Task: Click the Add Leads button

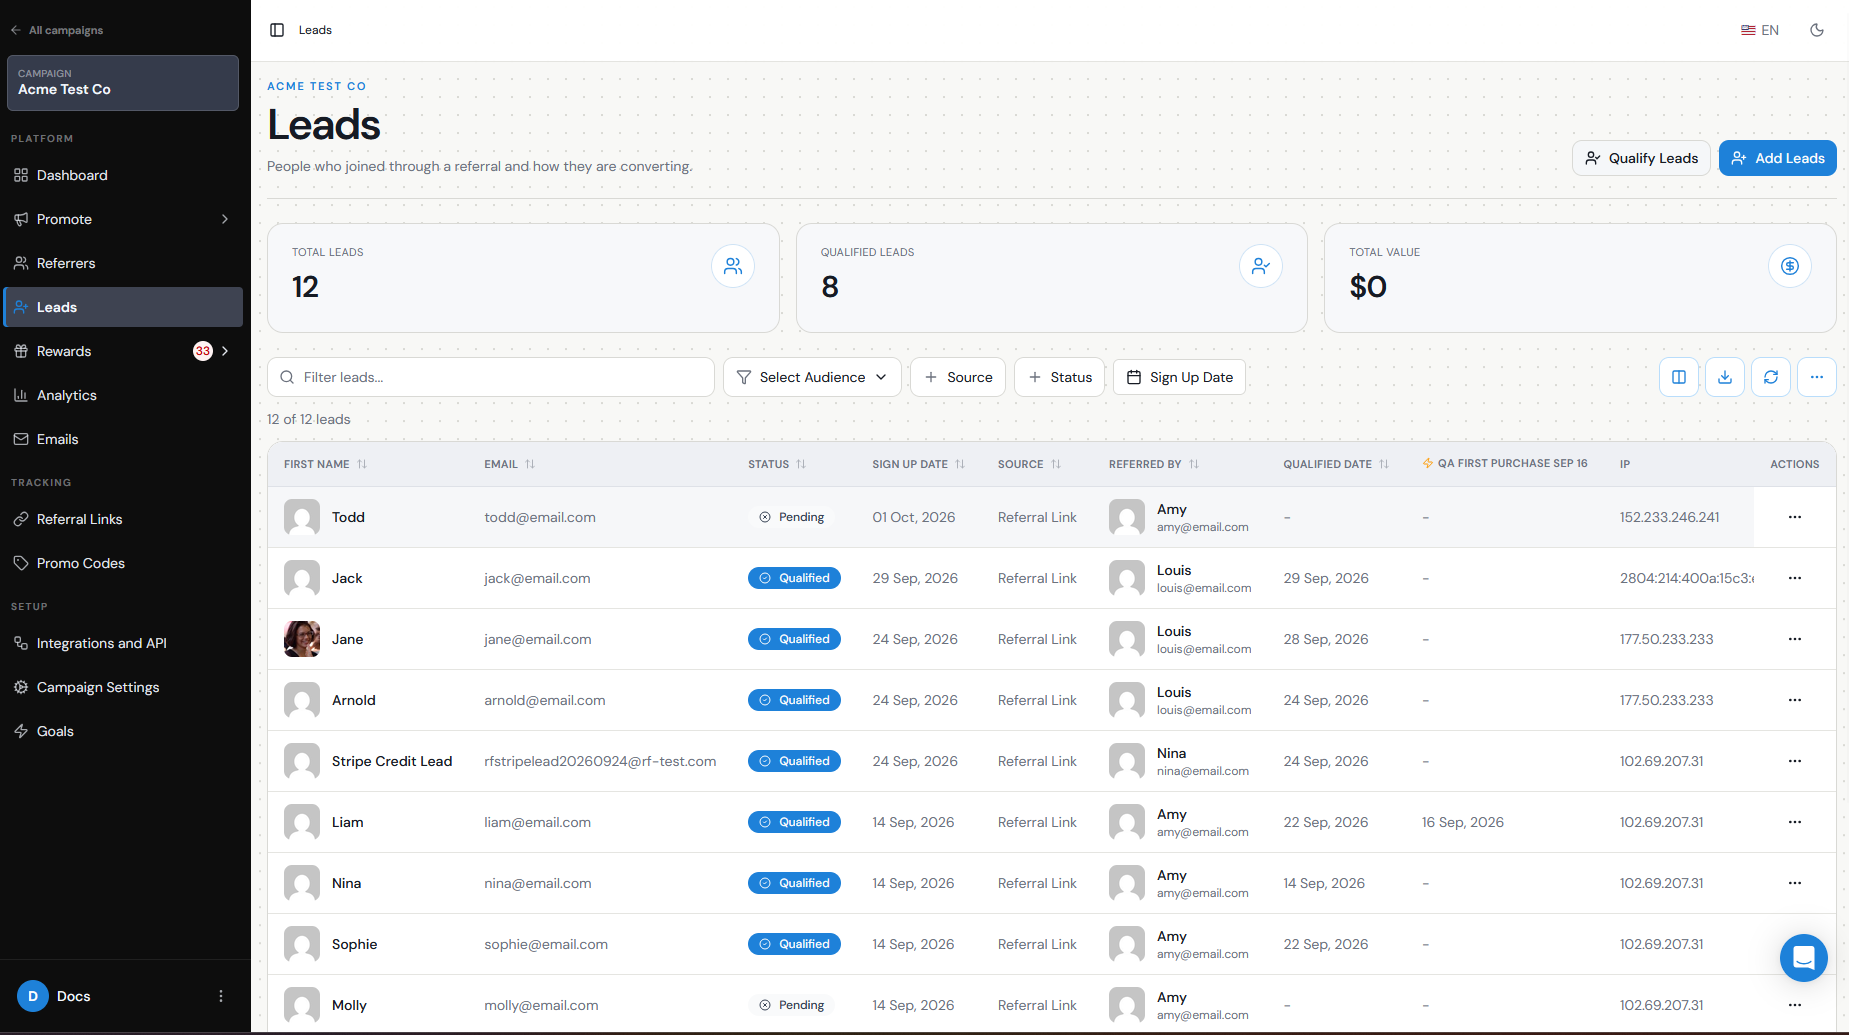Action: (x=1777, y=158)
